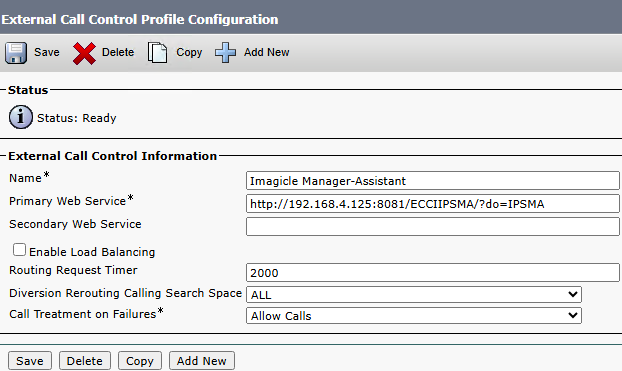Screen dimensions: 622x371
Task: Open Diversion Rerouting Calling Search Space dropdown
Action: pos(414,295)
